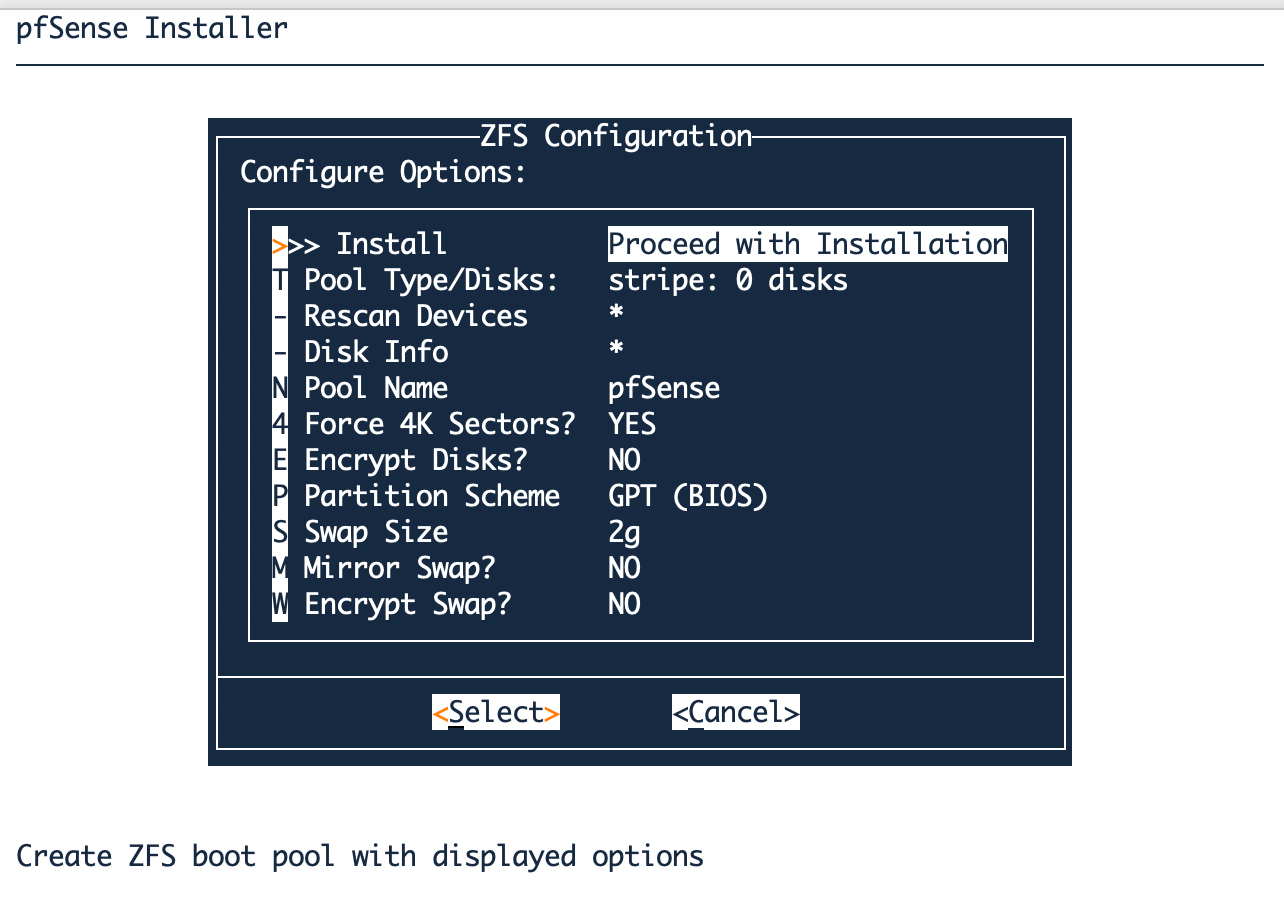Toggle Force 4K Sectors option
Screen dimensions: 1284x920
[464, 424]
